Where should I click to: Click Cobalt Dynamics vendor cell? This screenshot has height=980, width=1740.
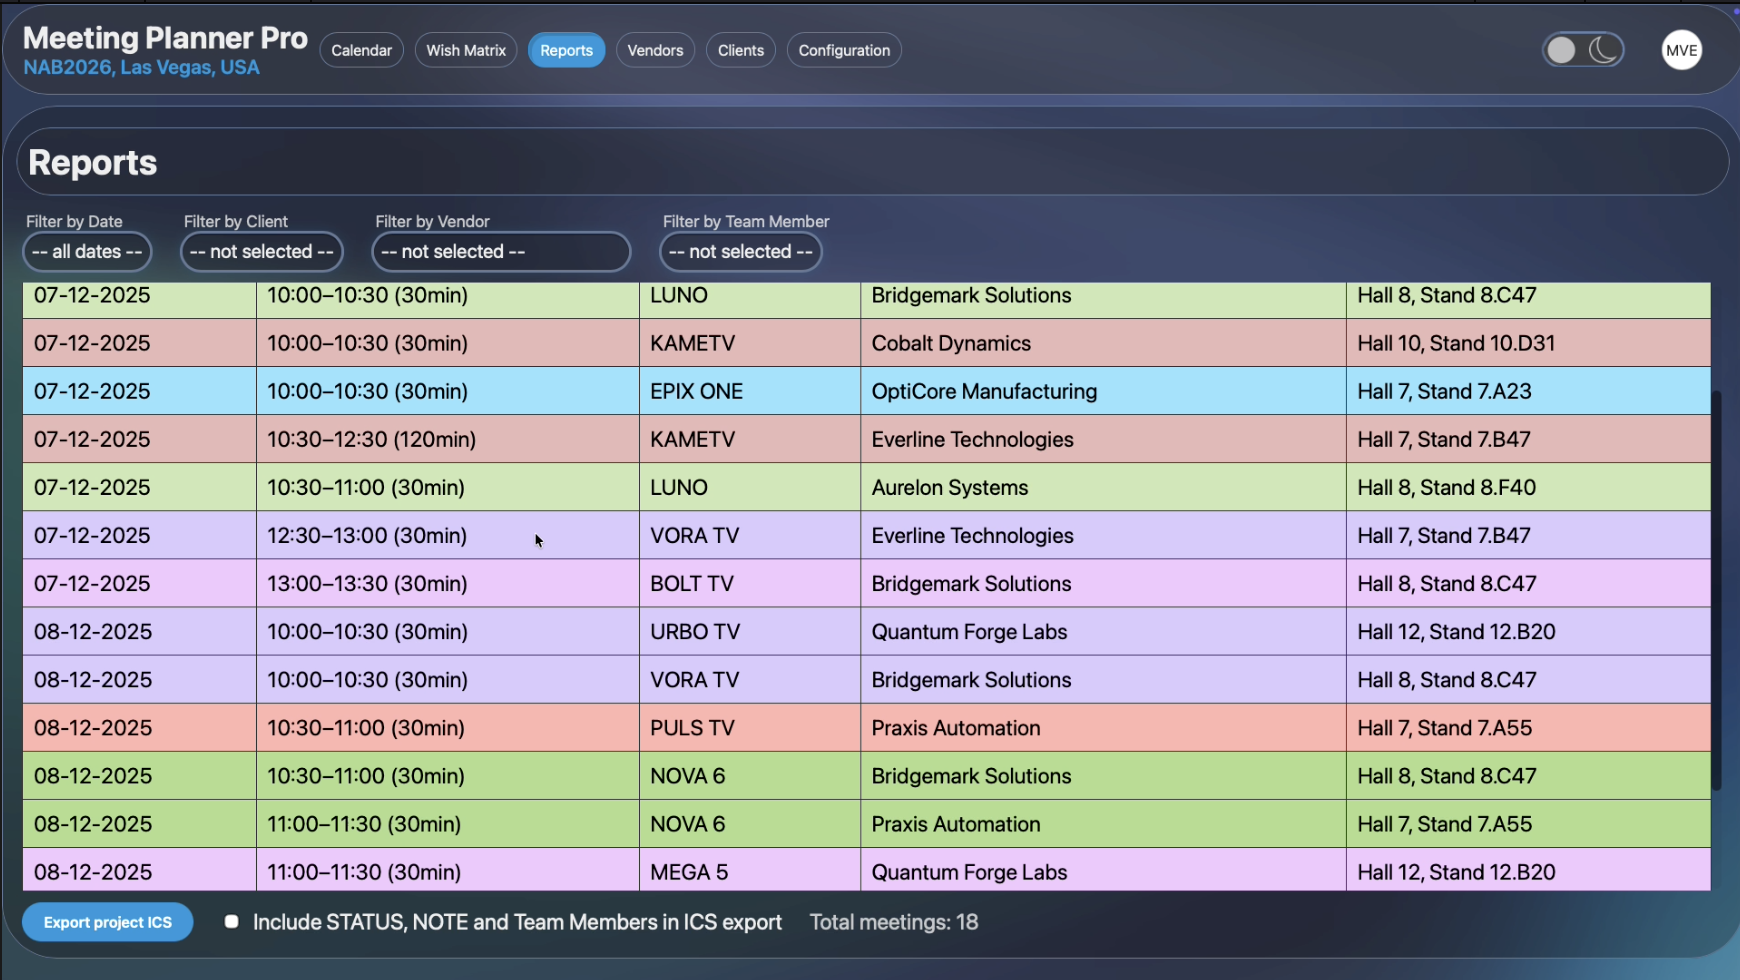[x=1103, y=343]
